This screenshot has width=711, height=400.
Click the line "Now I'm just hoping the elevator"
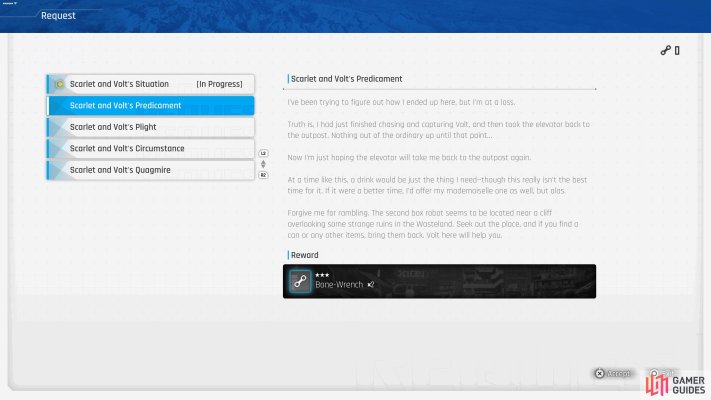point(409,157)
